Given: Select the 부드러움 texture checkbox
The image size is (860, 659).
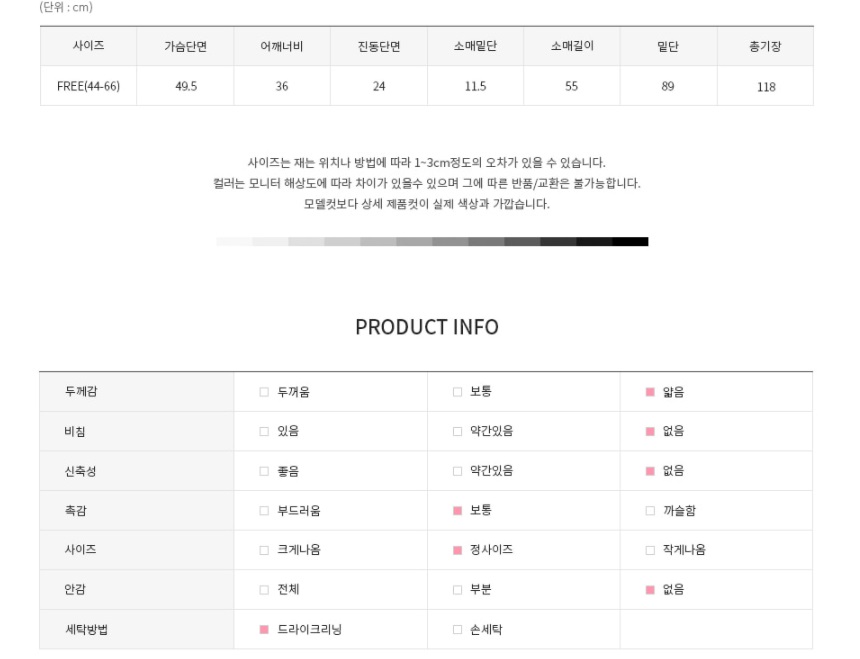Looking at the screenshot, I should (264, 511).
